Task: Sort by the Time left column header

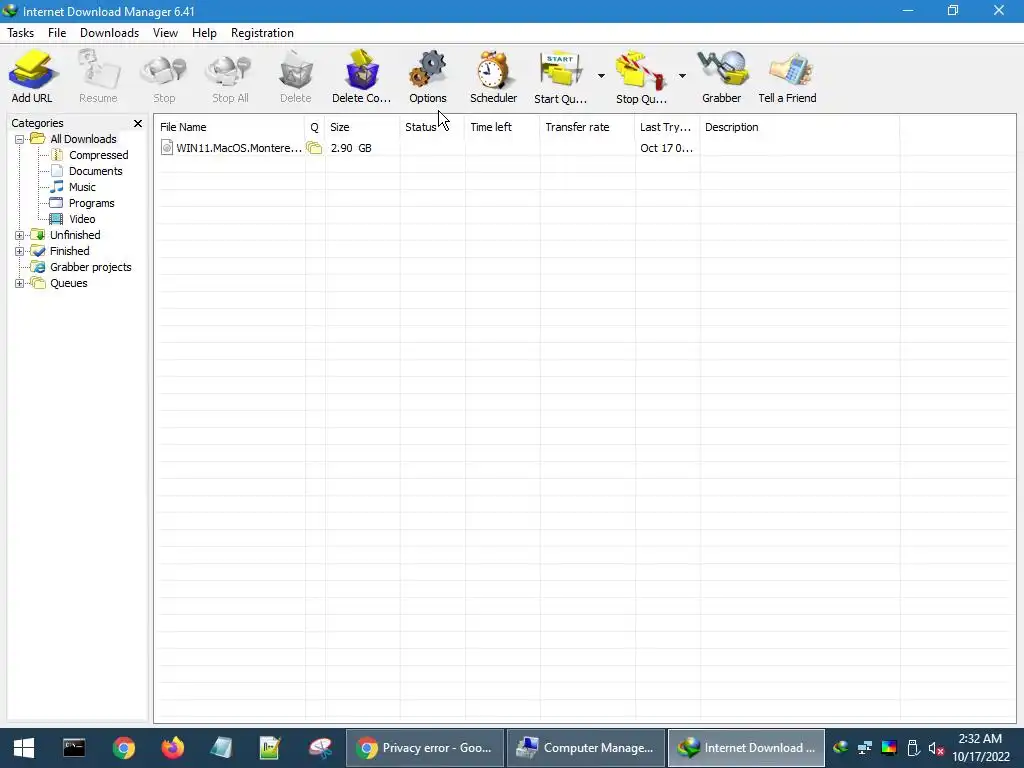Action: click(x=502, y=127)
